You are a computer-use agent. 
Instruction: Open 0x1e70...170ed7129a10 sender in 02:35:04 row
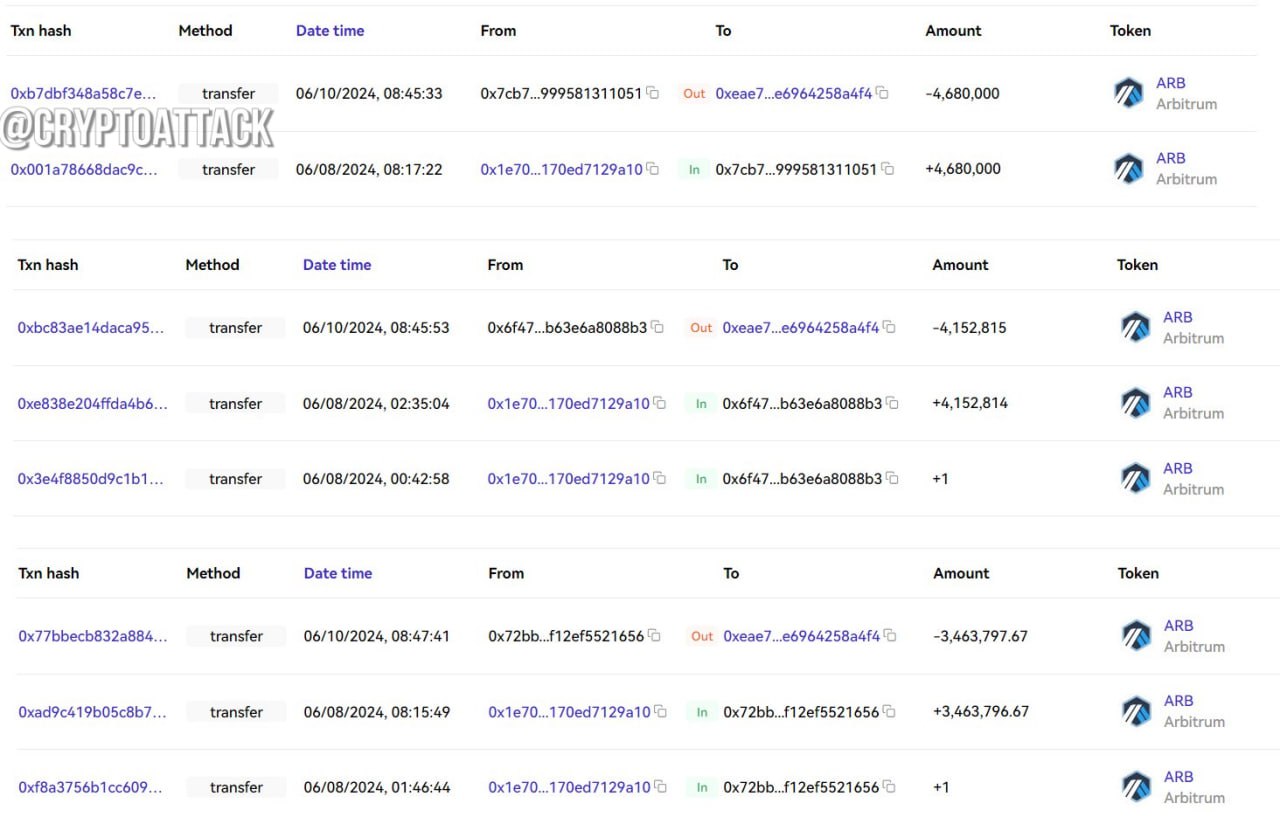569,403
